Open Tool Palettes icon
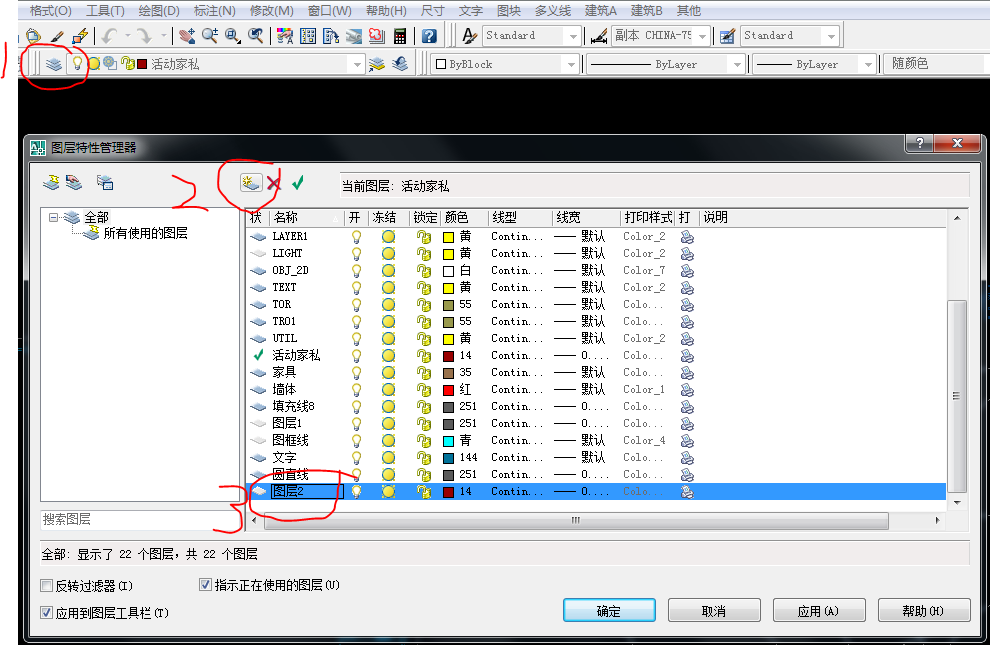This screenshot has width=990, height=645. (x=331, y=36)
